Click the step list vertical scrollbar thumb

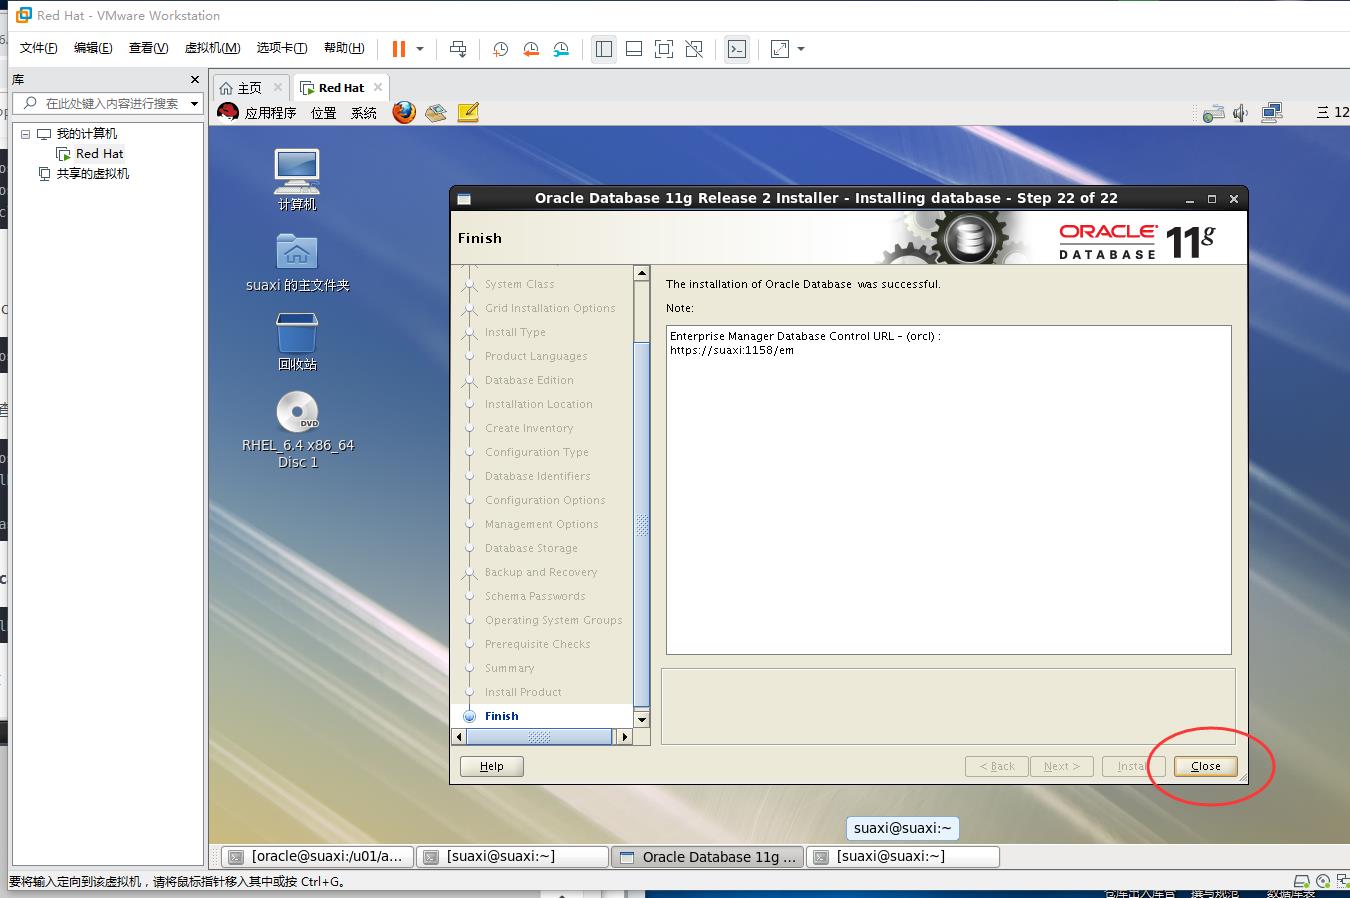click(642, 524)
